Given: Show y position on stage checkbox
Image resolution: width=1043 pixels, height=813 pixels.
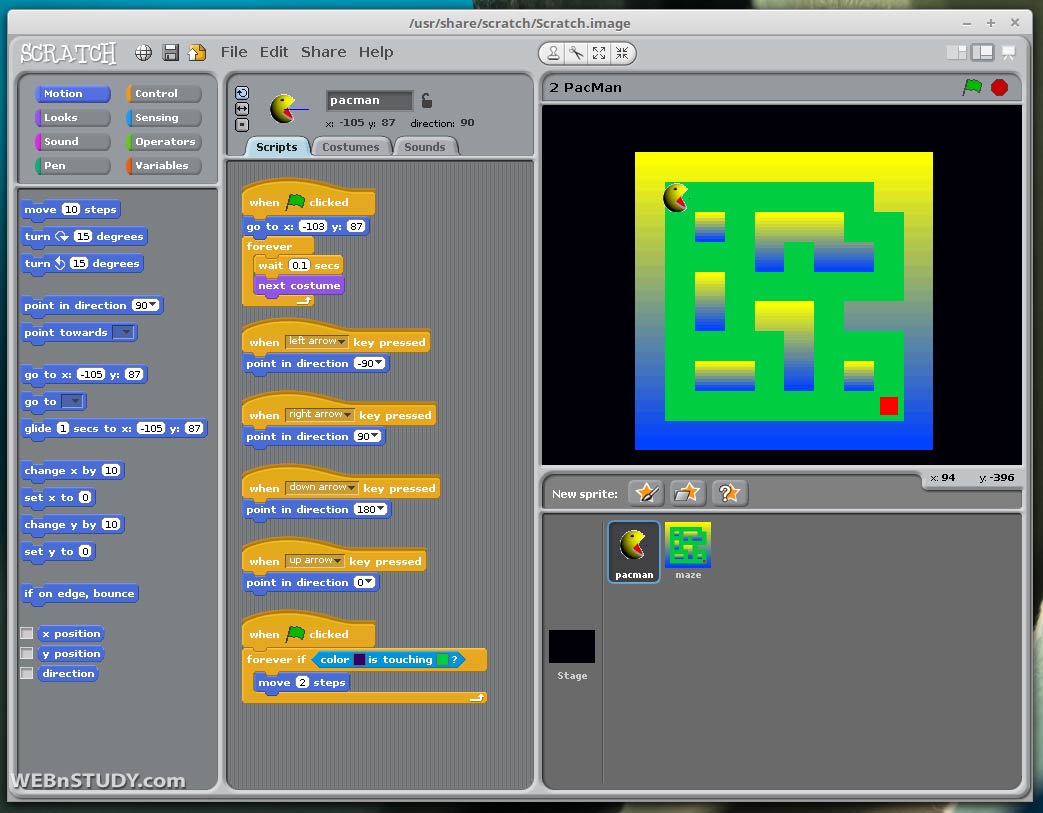Looking at the screenshot, I should pyautogui.click(x=27, y=653).
